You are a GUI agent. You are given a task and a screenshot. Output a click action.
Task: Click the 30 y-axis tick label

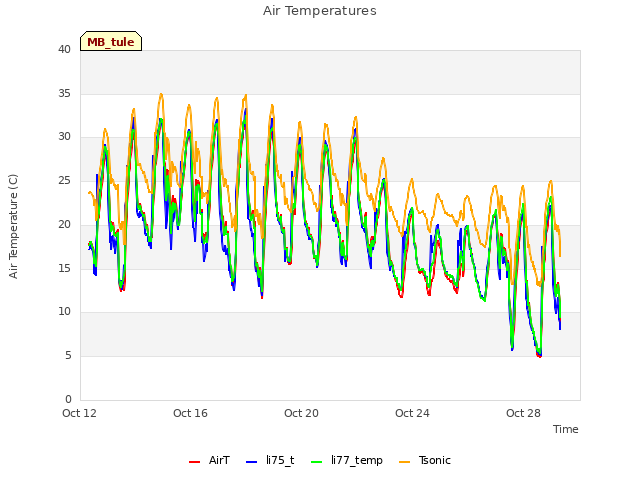[x=64, y=137]
